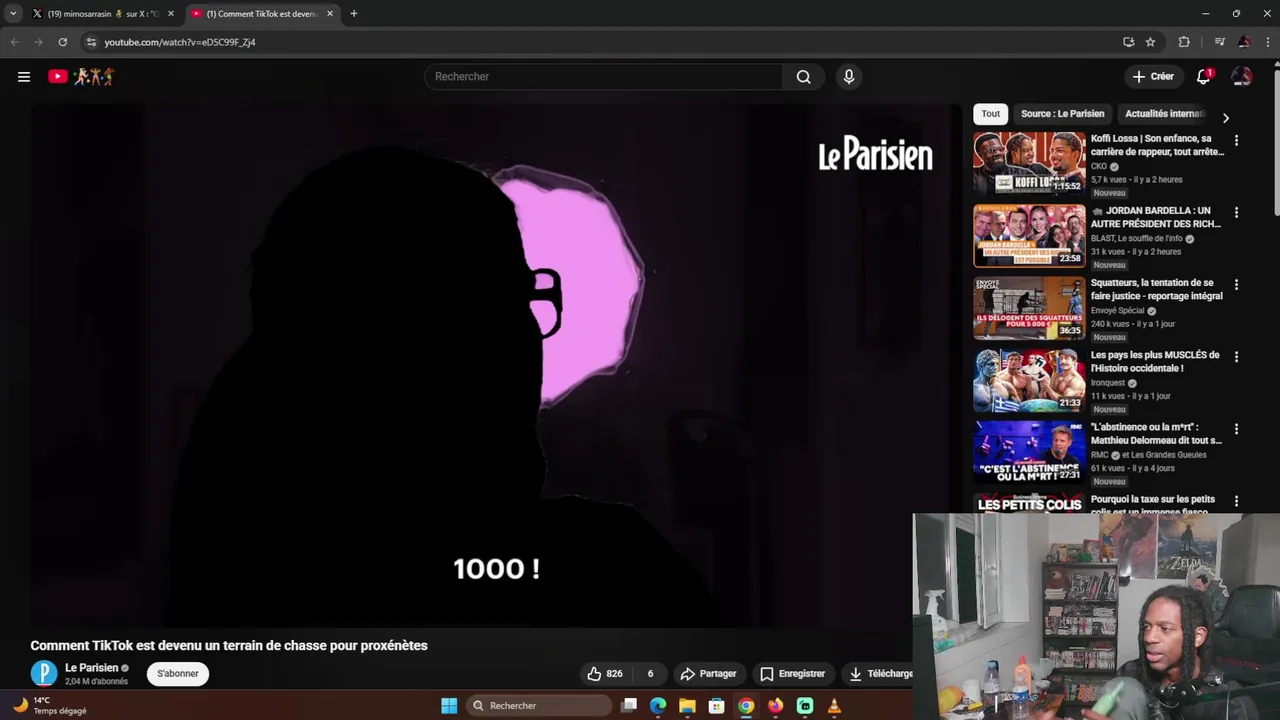Screen dimensions: 1280x720
Task: Open Microsoft Store from taskbar
Action: point(716,706)
